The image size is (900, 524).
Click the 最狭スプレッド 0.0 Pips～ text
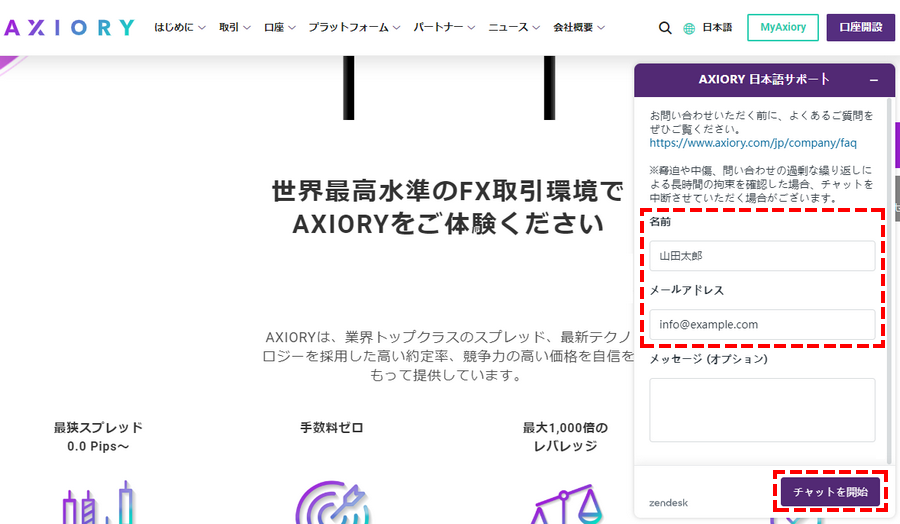click(x=98, y=437)
